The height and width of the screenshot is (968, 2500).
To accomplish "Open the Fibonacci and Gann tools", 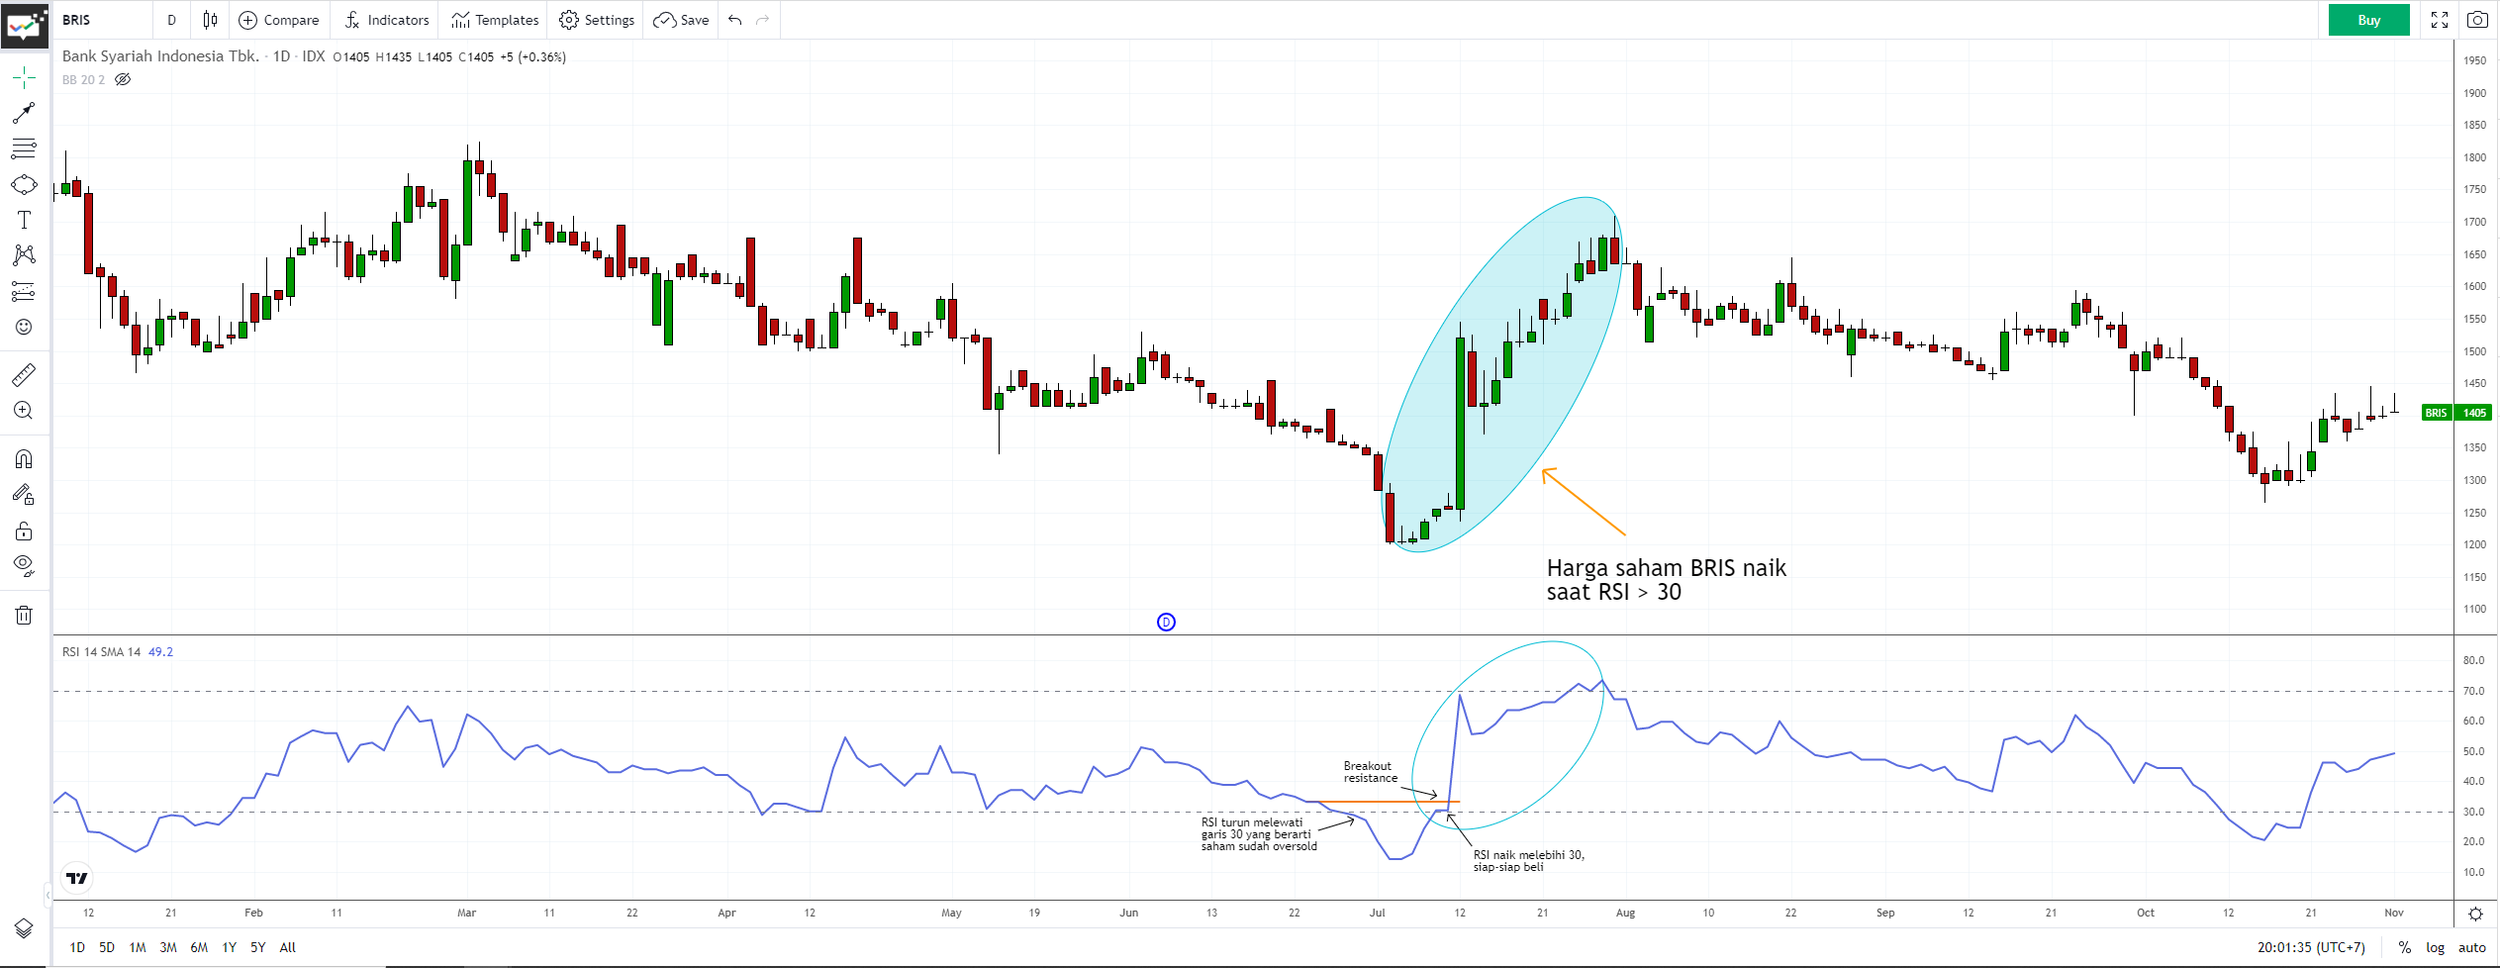I will point(24,149).
